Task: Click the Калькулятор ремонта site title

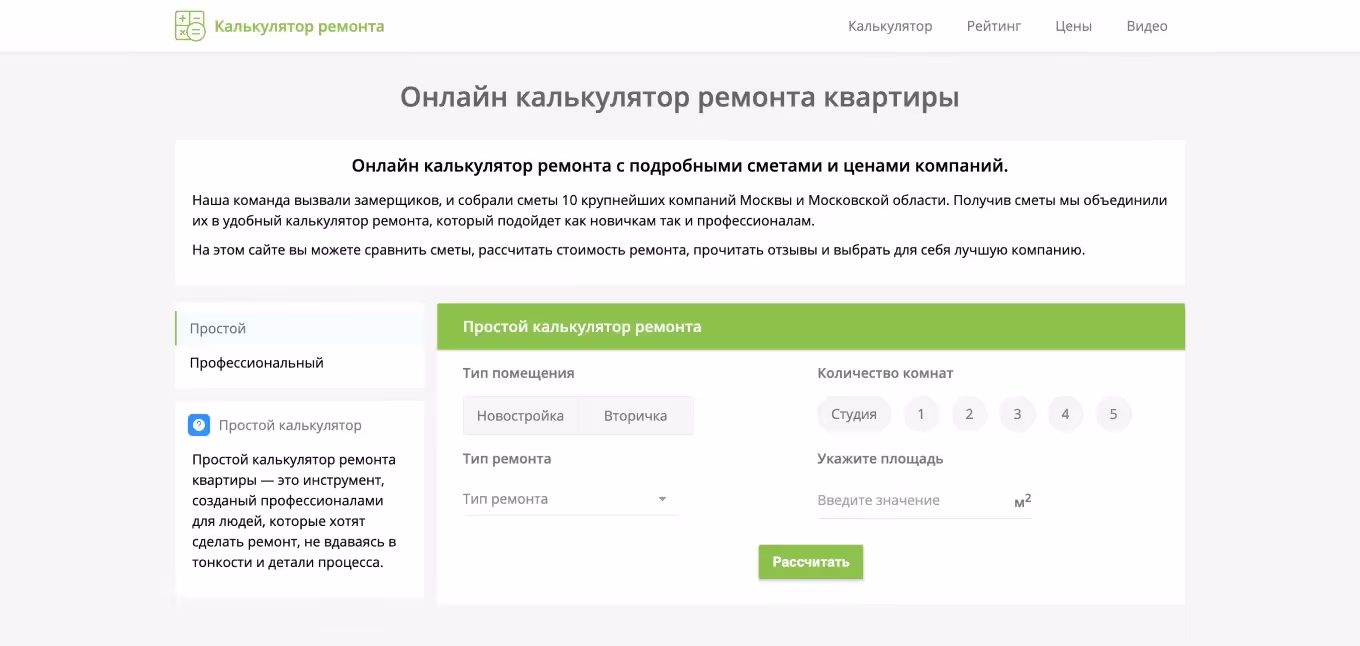Action: click(x=299, y=26)
